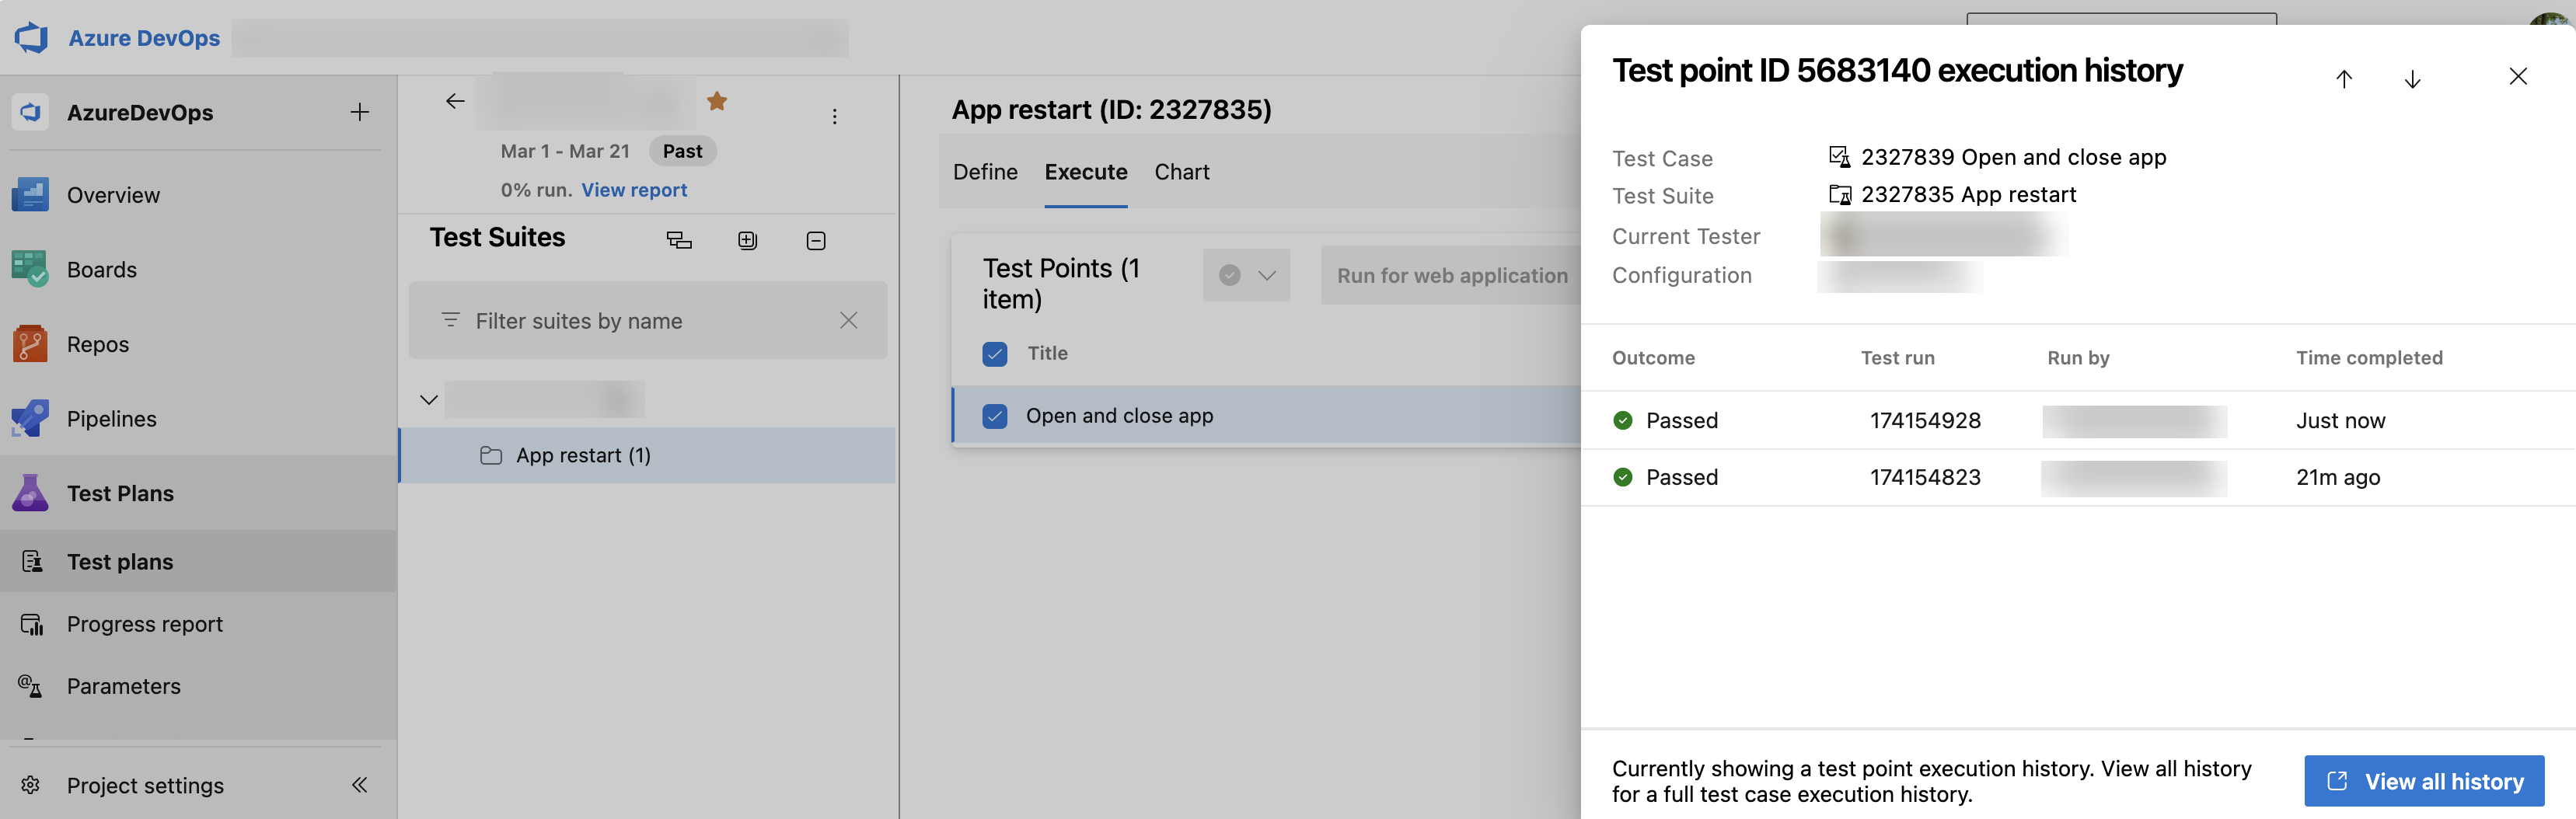Open View report link
The width and height of the screenshot is (2576, 819).
(x=634, y=189)
